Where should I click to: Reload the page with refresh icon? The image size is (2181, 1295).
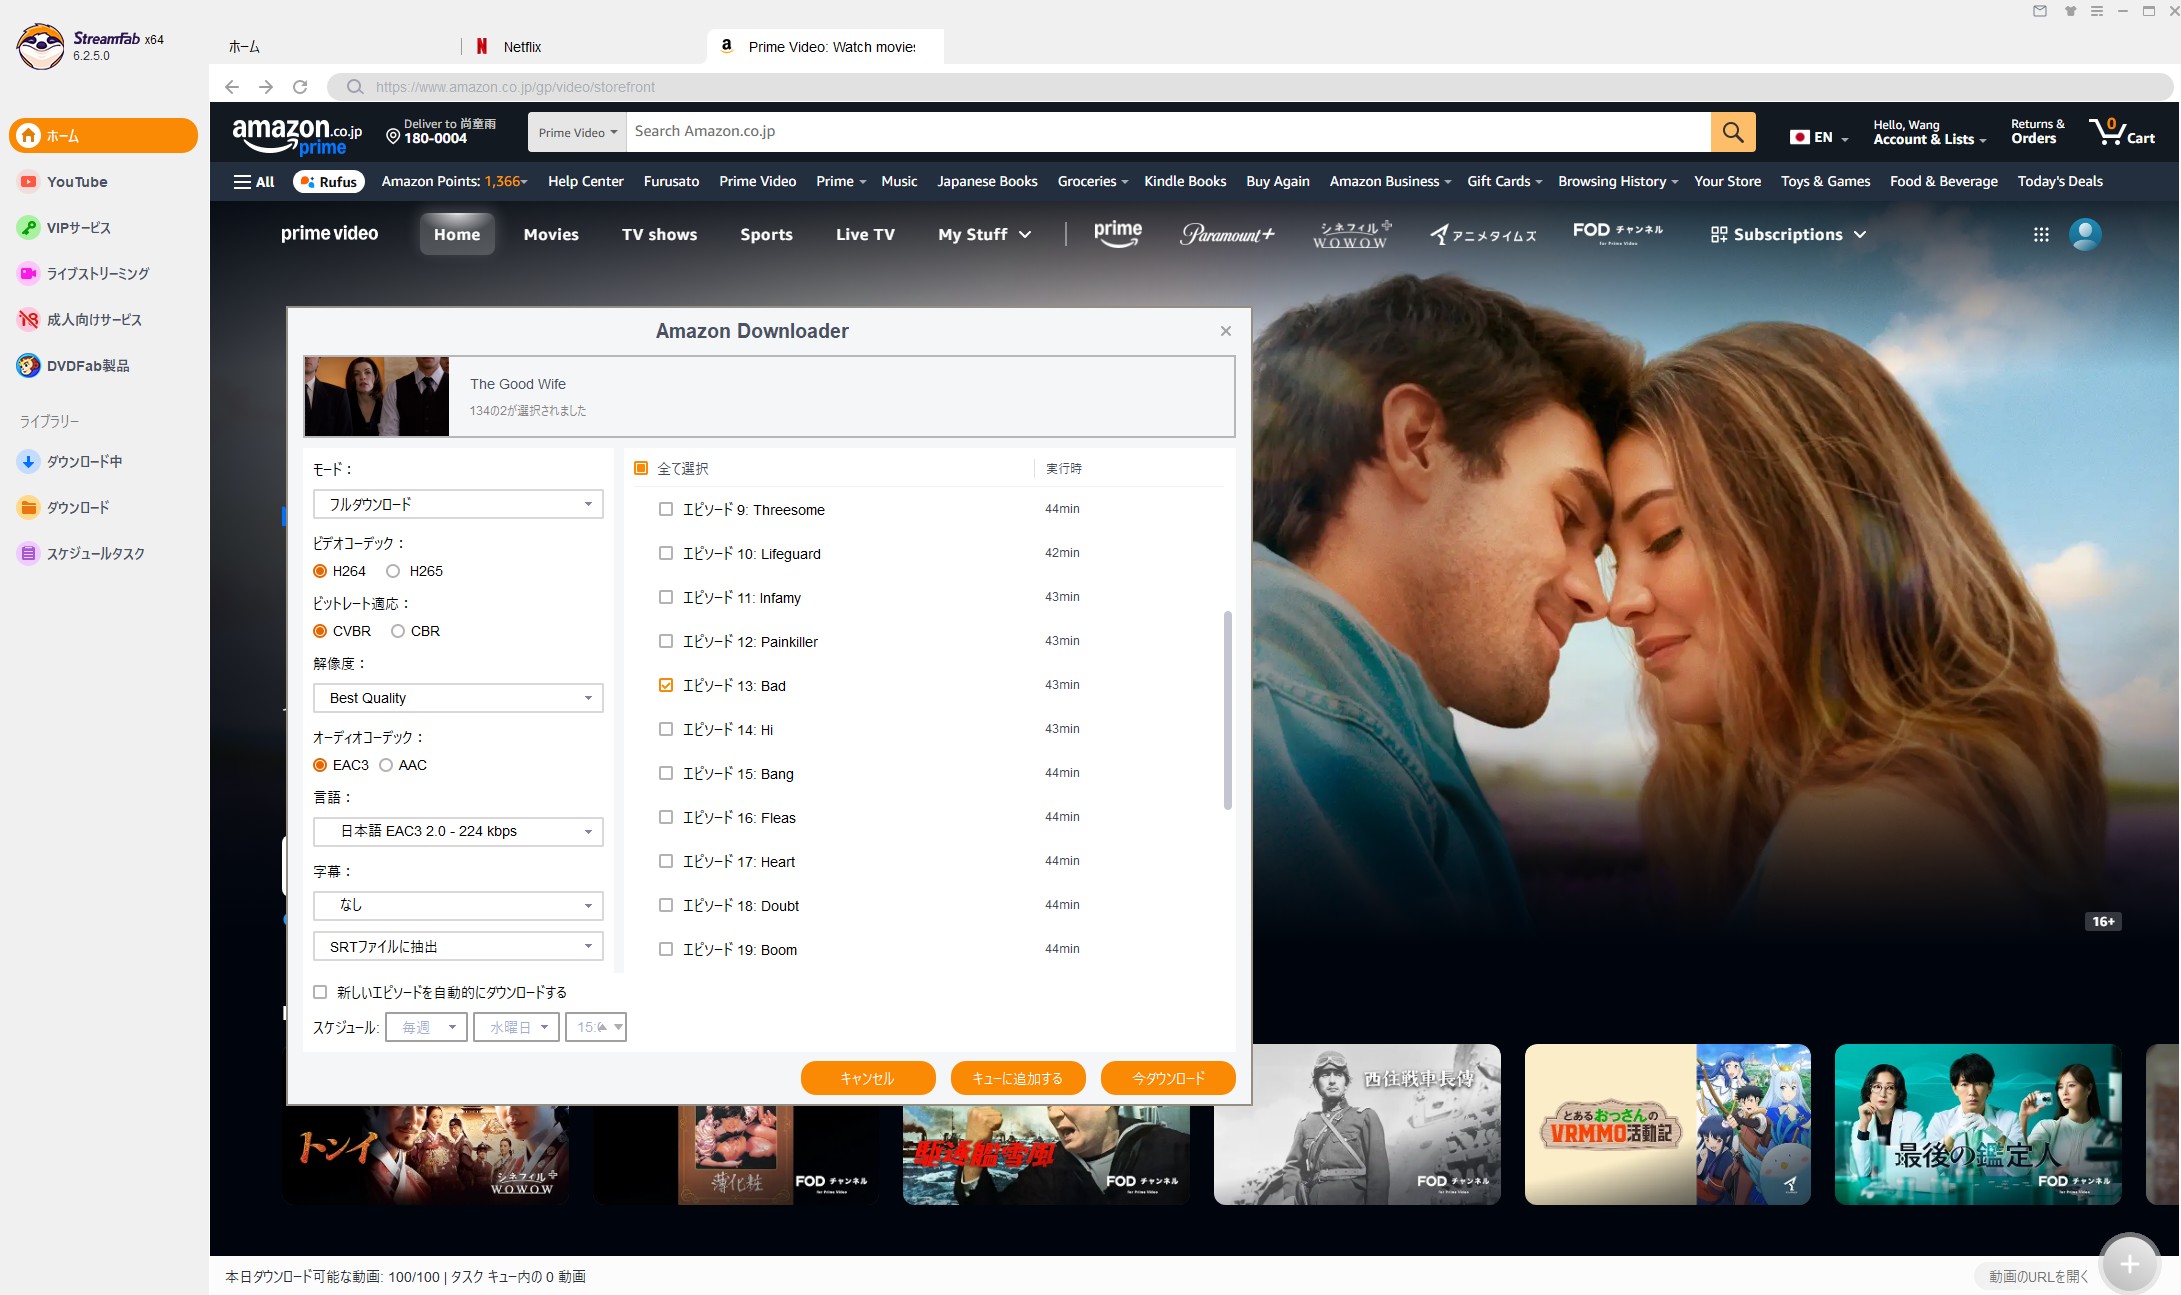tap(300, 87)
